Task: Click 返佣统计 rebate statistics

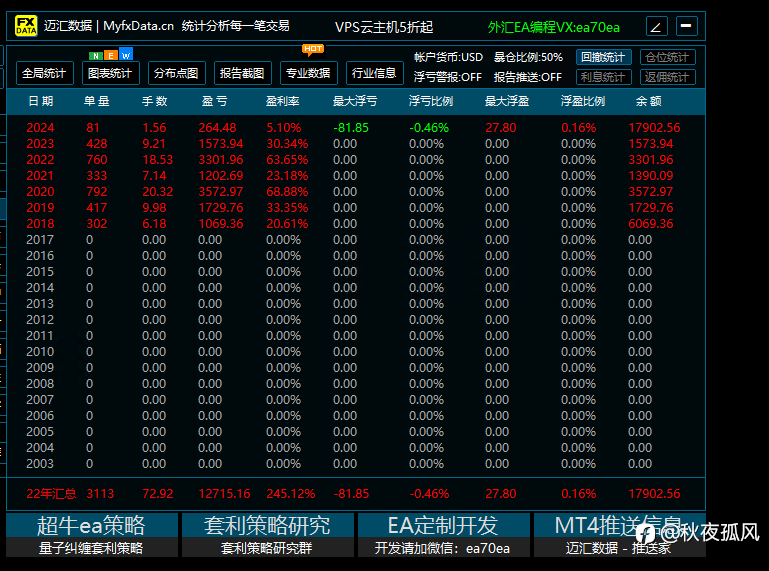Action: pyautogui.click(x=667, y=78)
